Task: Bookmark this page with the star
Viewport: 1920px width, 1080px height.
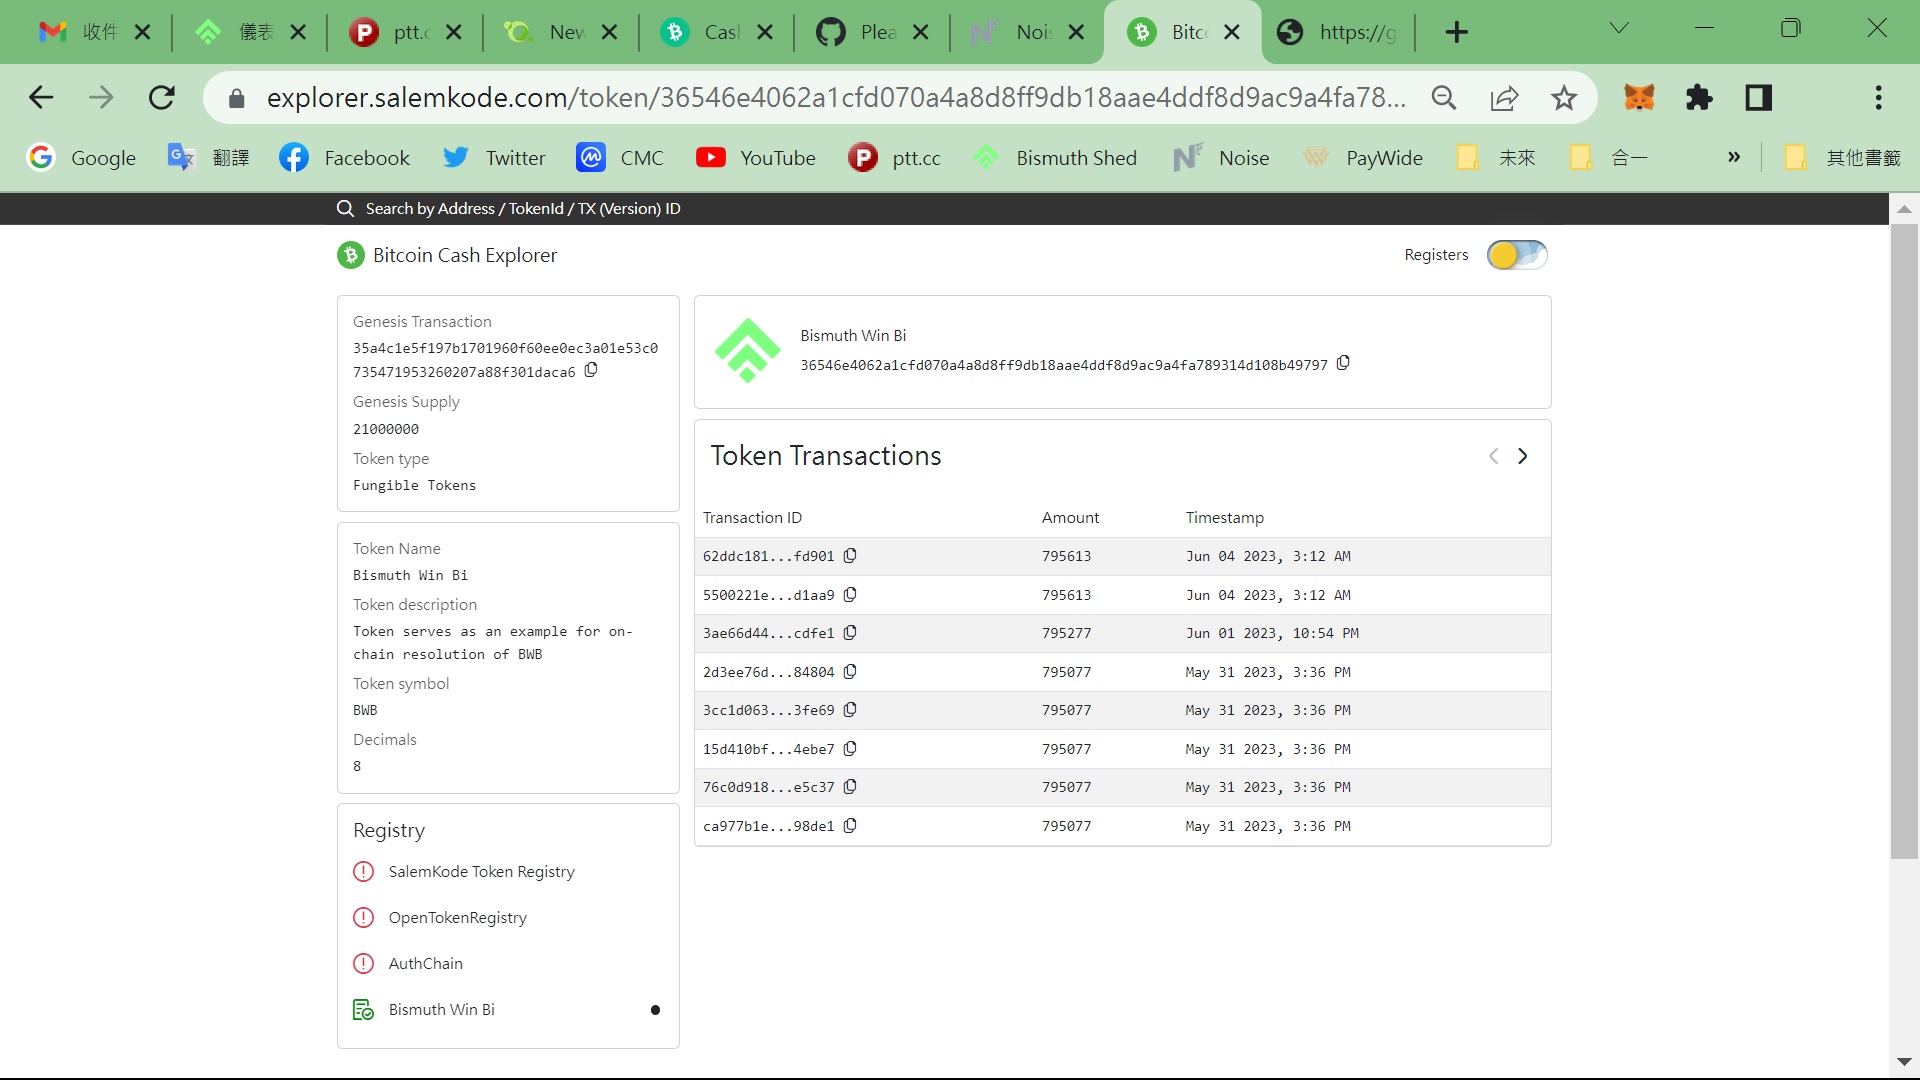Action: pos(1564,97)
